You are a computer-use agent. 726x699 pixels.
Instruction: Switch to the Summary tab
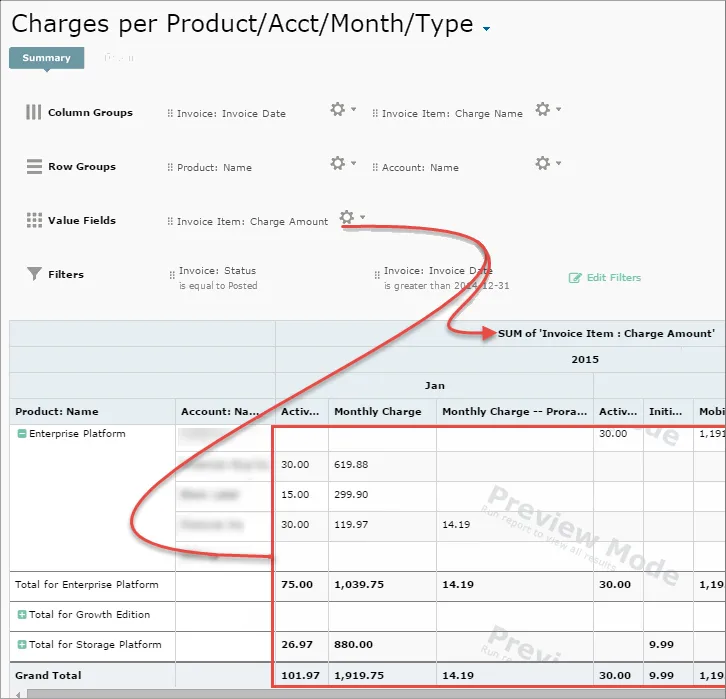(x=47, y=58)
